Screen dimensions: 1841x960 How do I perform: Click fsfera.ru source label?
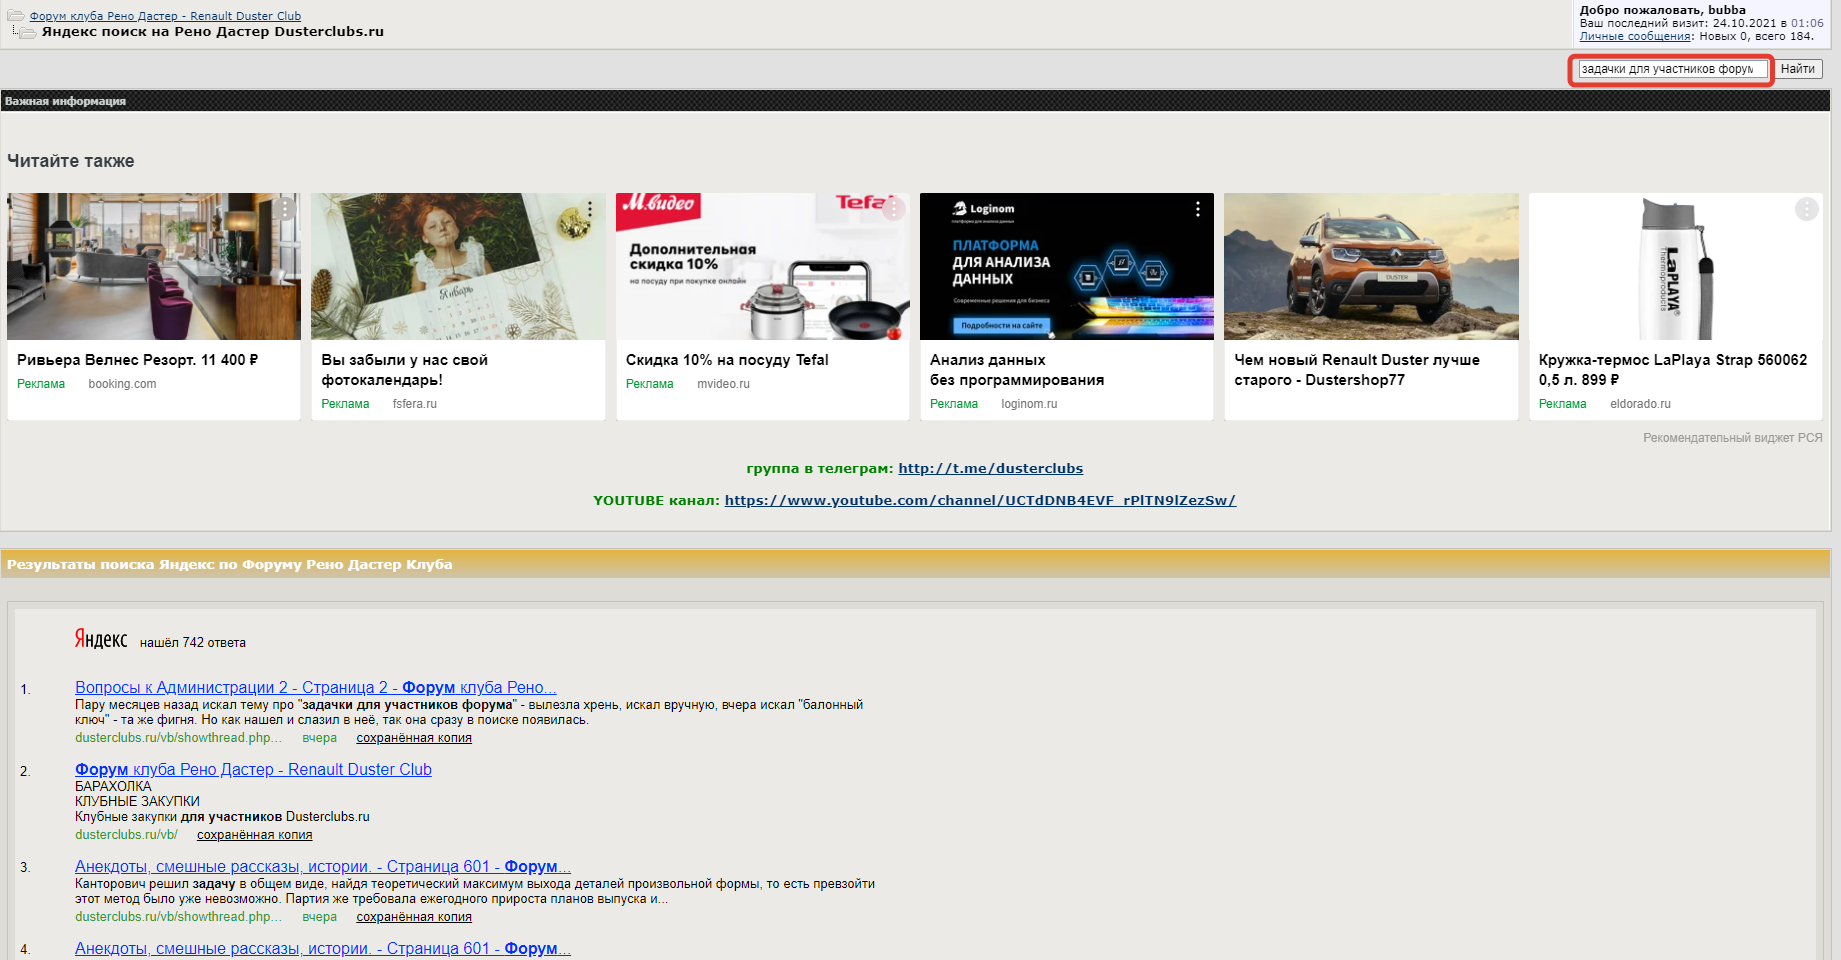[414, 404]
